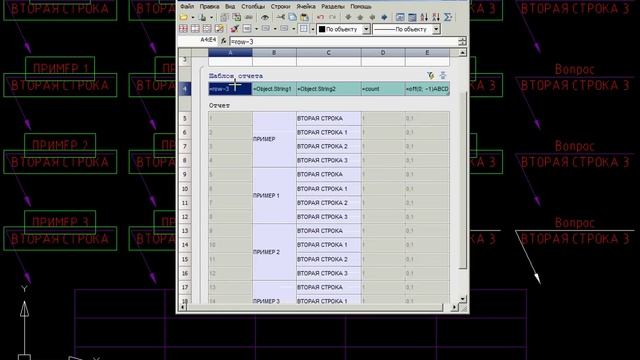Select column E header
This screenshot has height=360, width=640.
click(427, 53)
